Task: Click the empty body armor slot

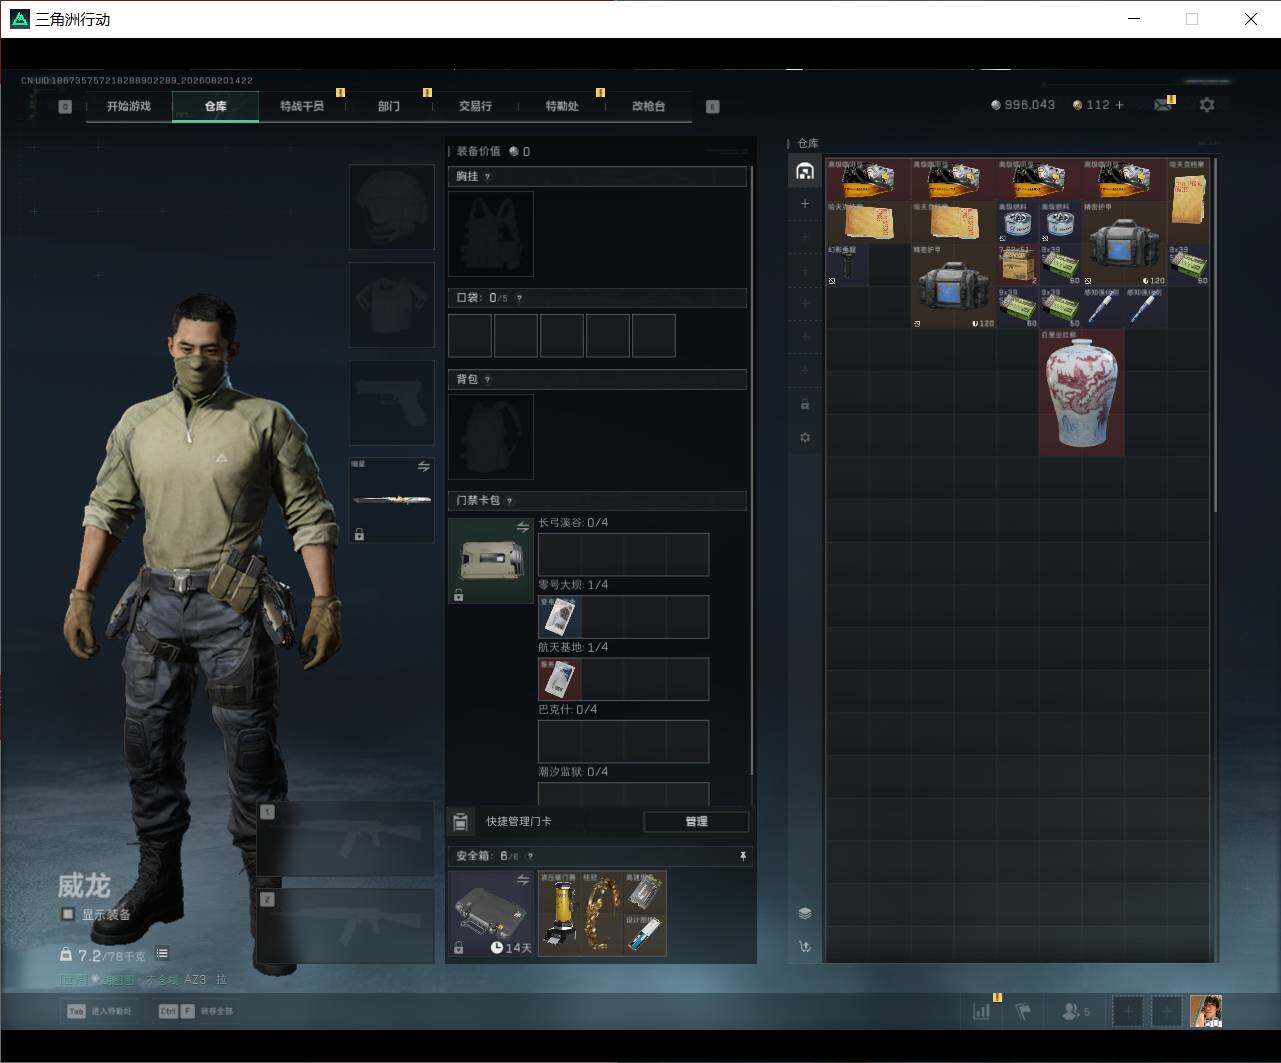Action: click(x=392, y=305)
